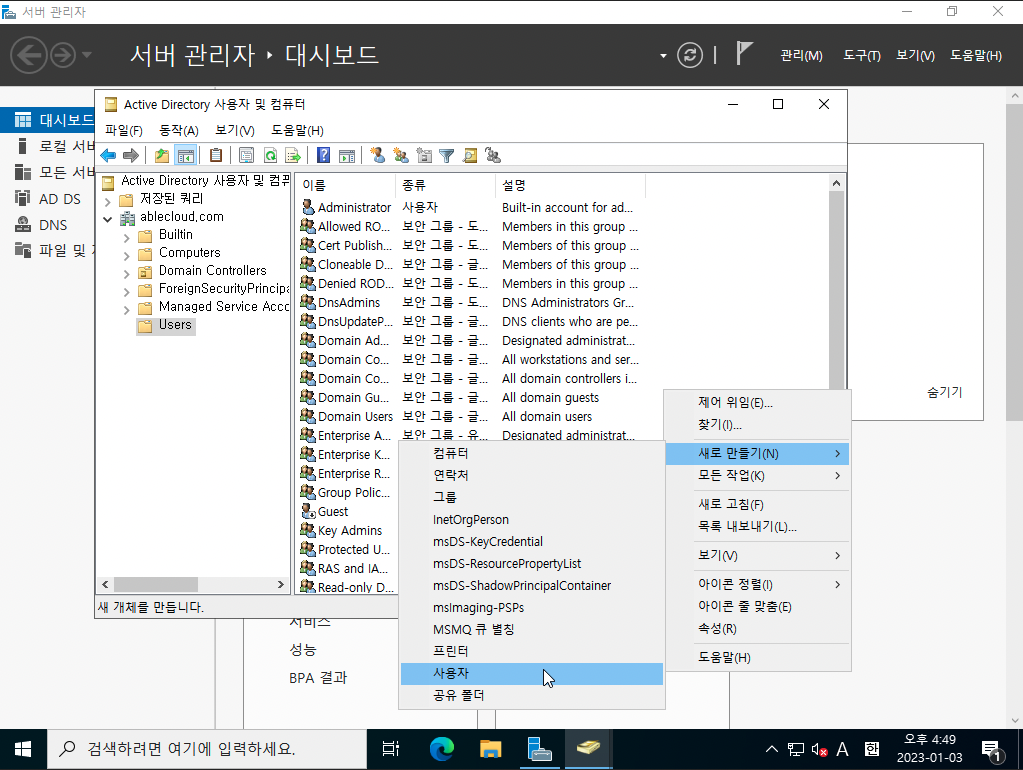
Task: Open the 파일(F) menu
Action: (124, 131)
